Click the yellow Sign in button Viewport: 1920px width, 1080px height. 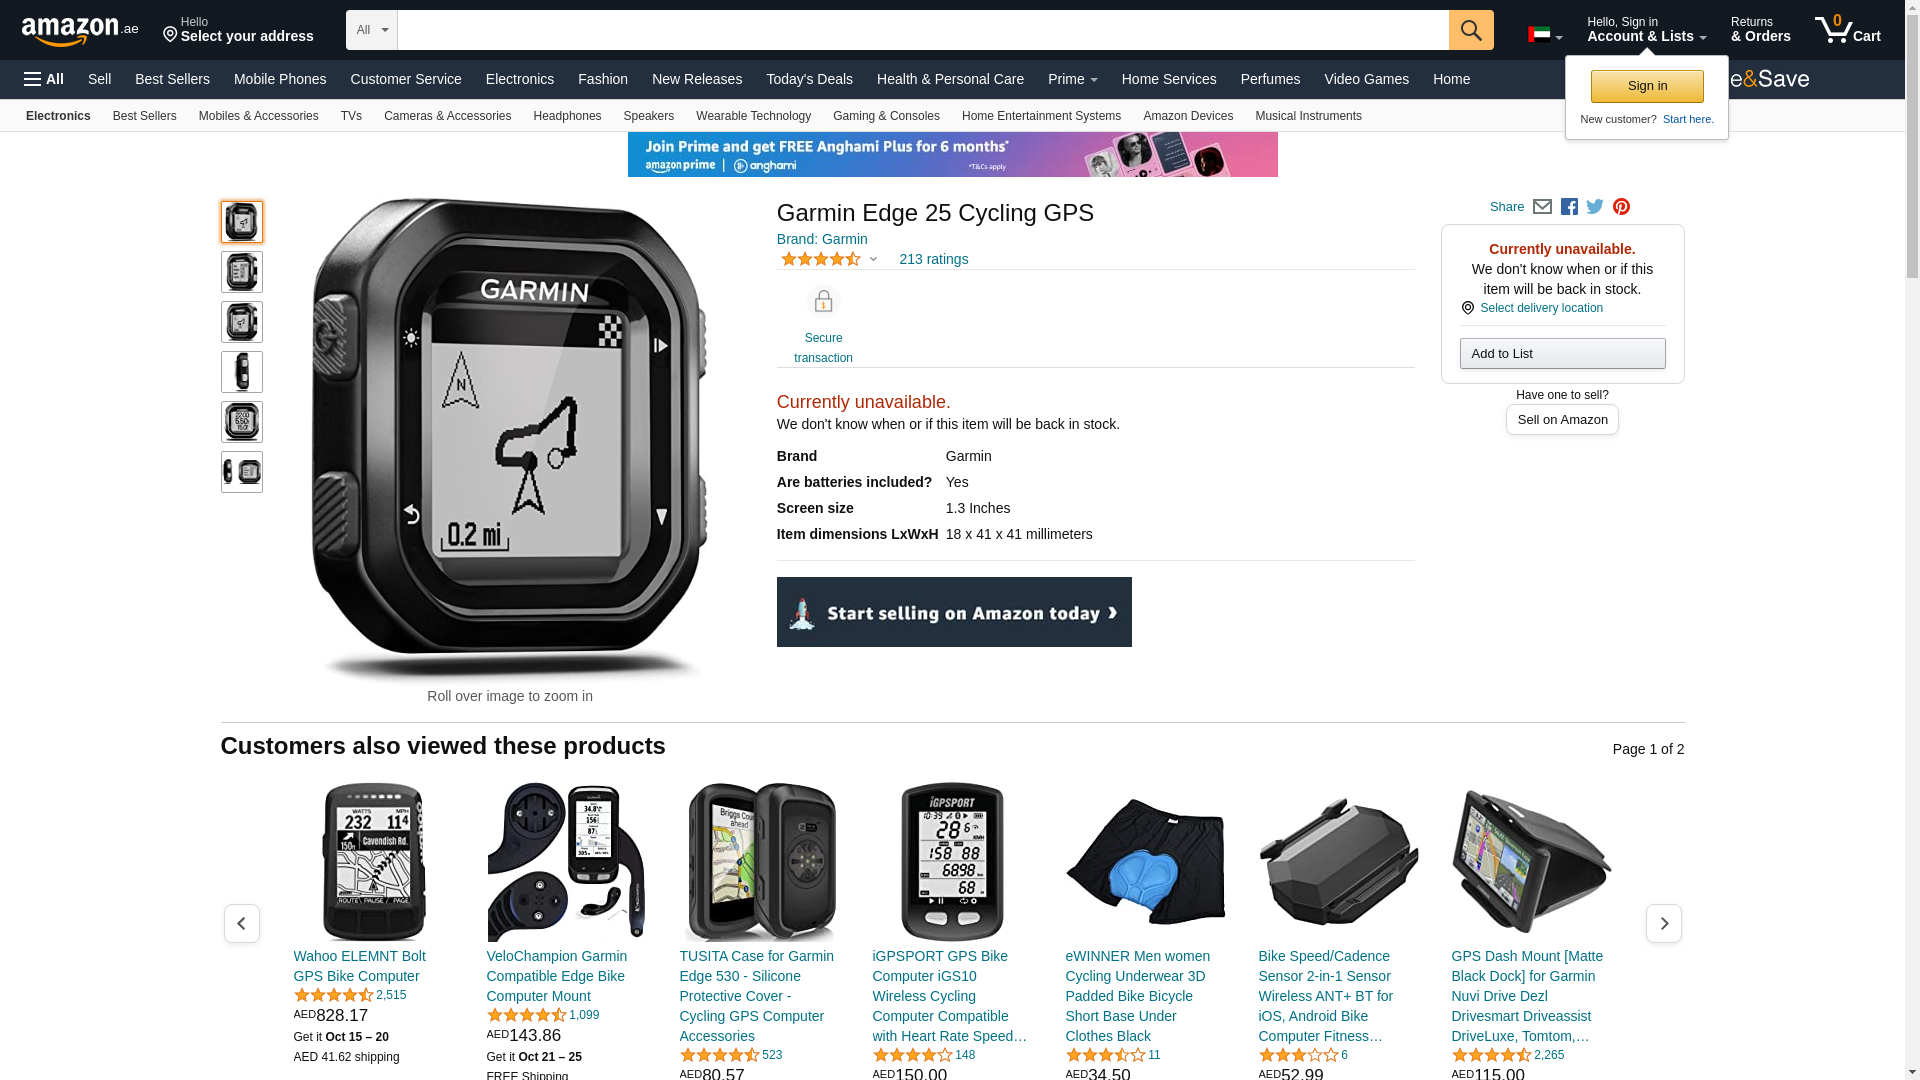click(1647, 86)
